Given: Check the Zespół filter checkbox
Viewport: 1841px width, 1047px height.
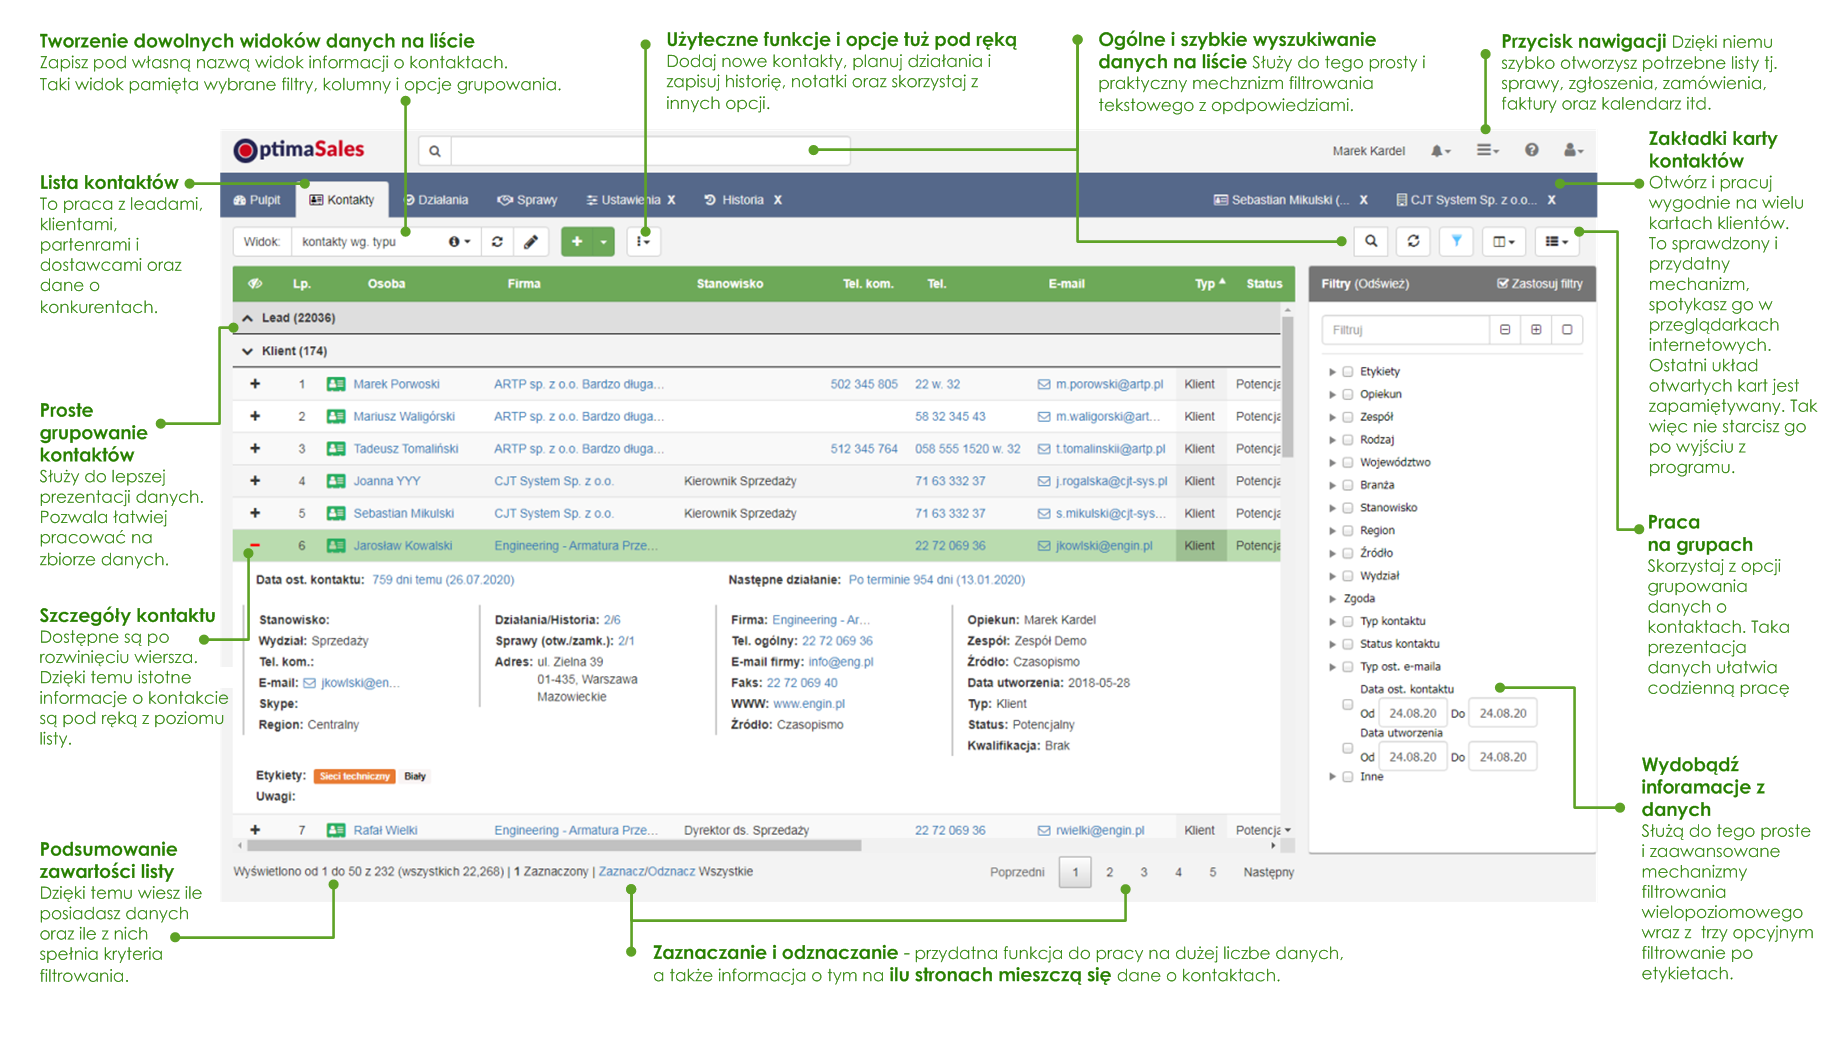Looking at the screenshot, I should tap(1348, 417).
